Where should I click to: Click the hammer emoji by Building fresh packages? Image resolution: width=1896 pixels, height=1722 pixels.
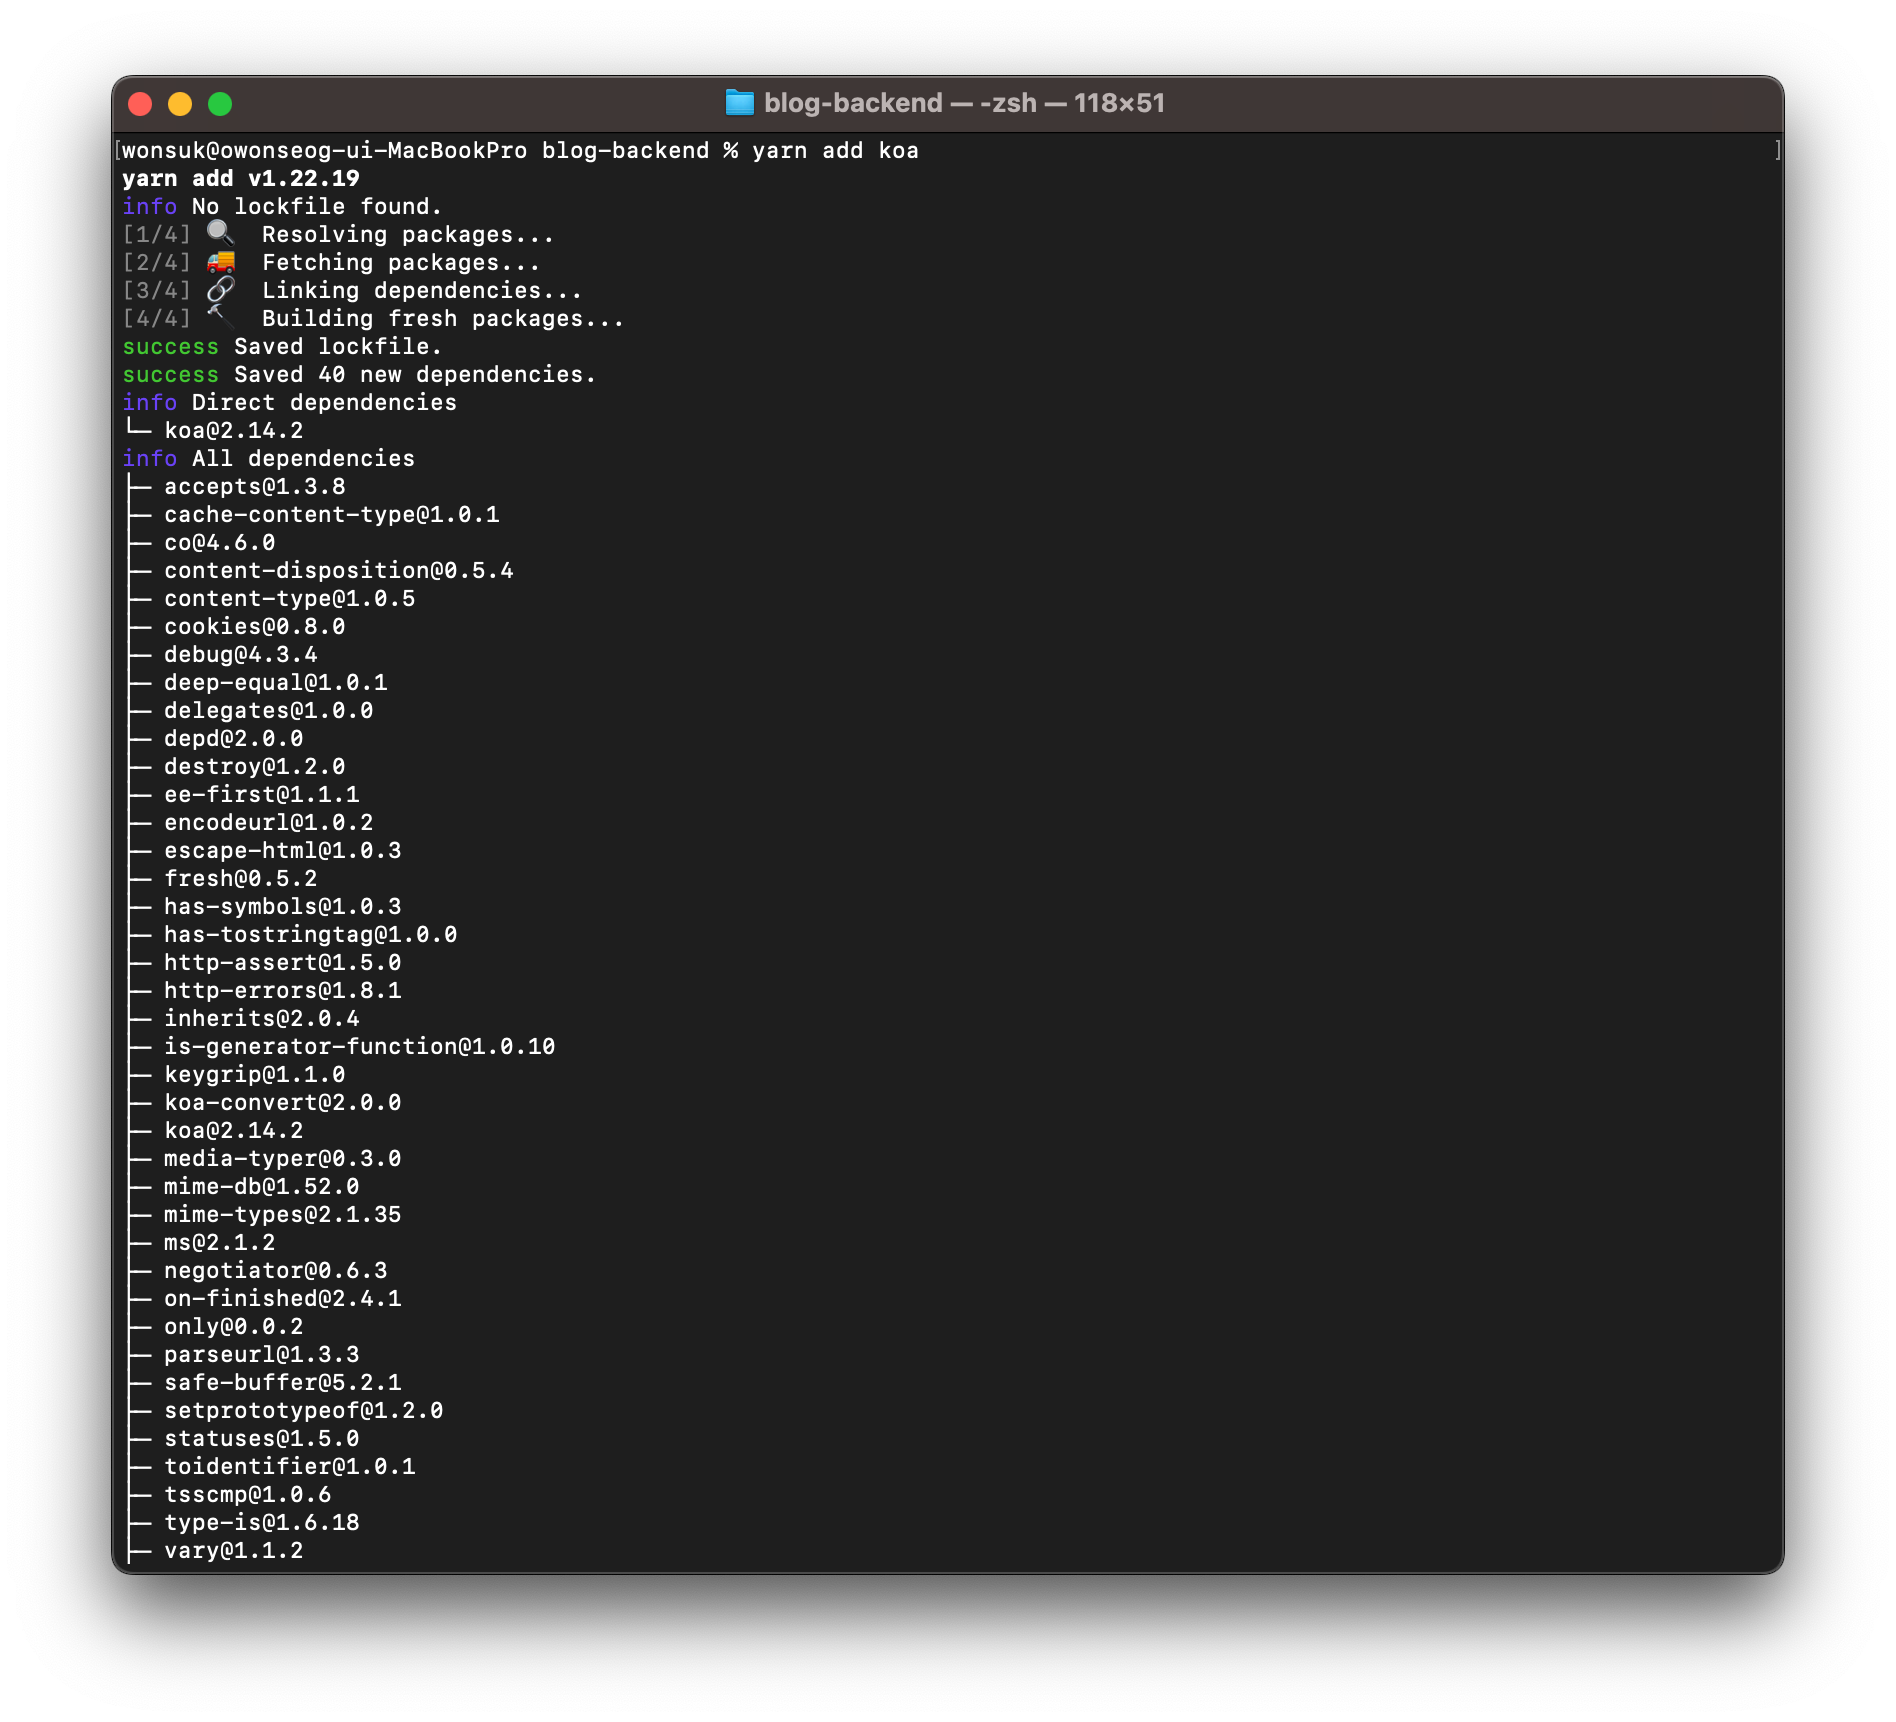[x=220, y=317]
